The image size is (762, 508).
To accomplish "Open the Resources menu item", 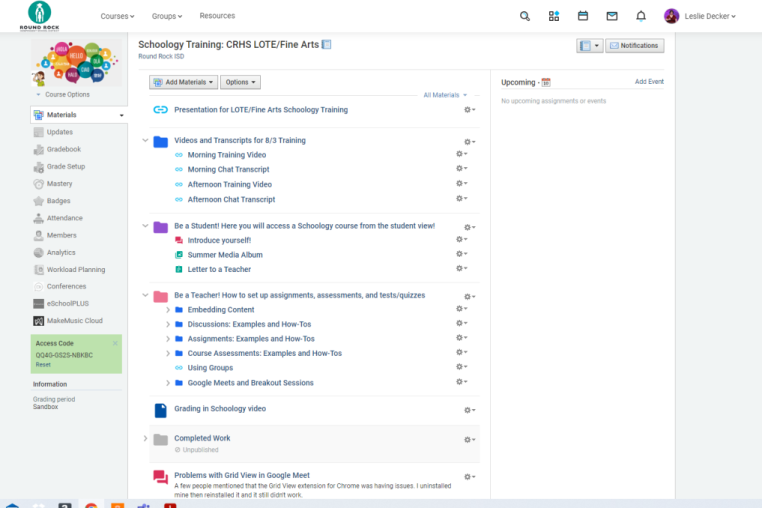I will (x=217, y=16).
